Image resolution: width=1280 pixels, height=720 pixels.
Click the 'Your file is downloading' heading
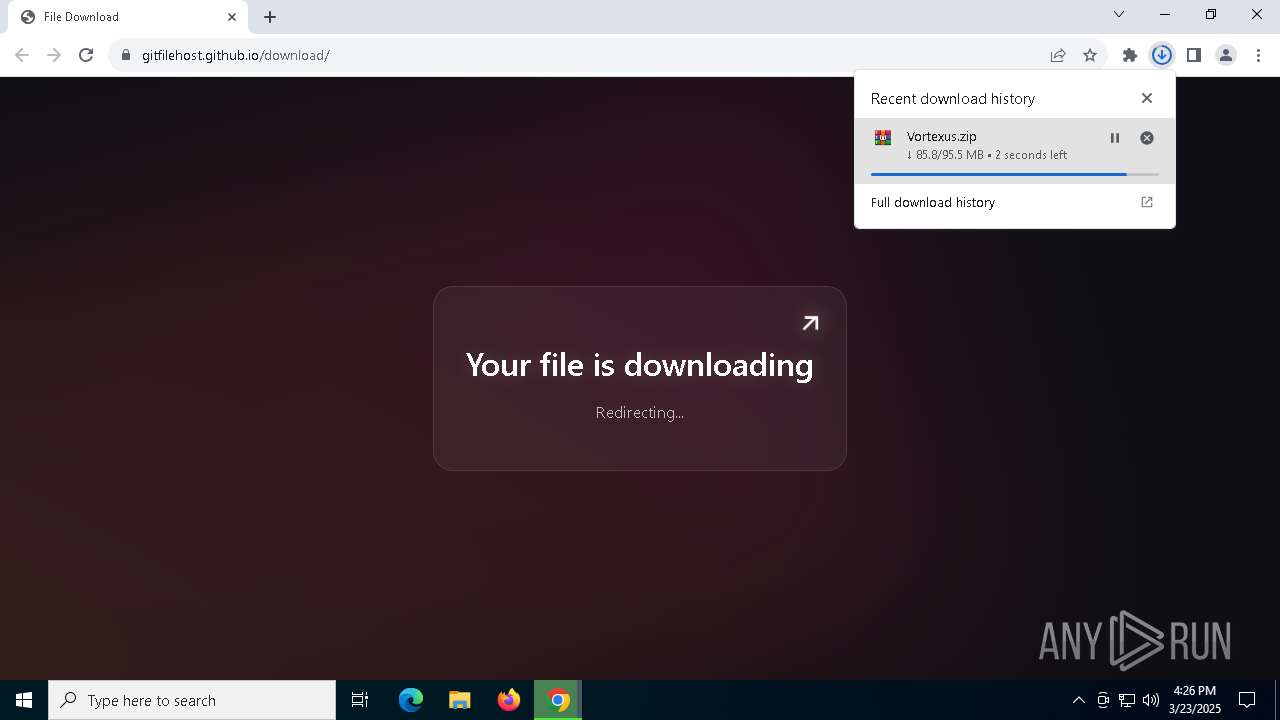pyautogui.click(x=640, y=365)
